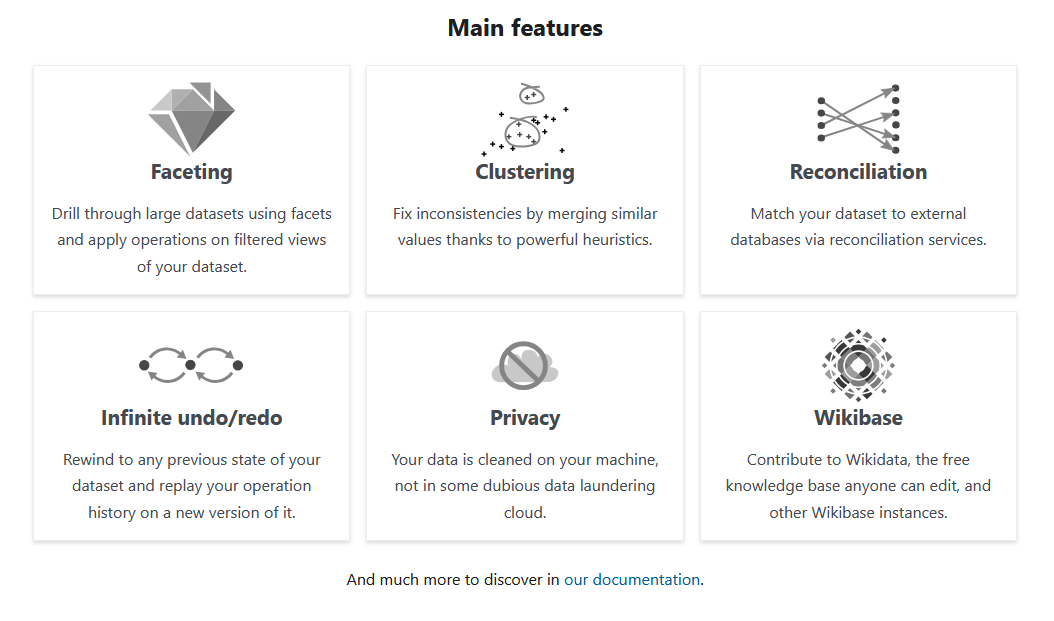The image size is (1054, 621).
Task: Select the Infinite undo/redo heading
Action: coord(192,418)
